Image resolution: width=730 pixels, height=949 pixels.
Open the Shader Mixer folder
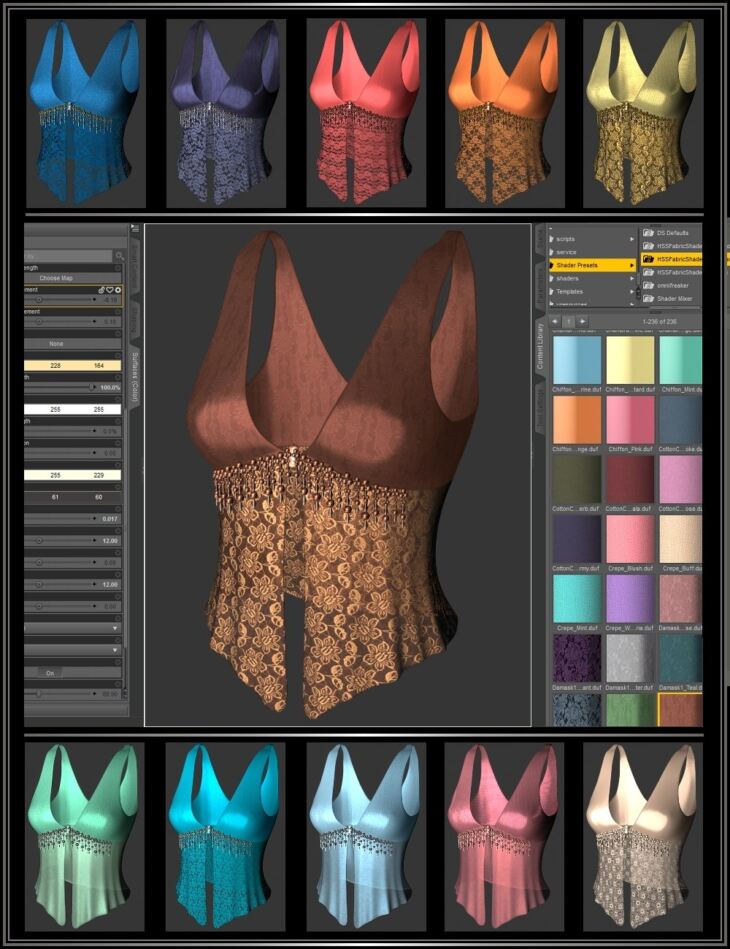[672, 298]
